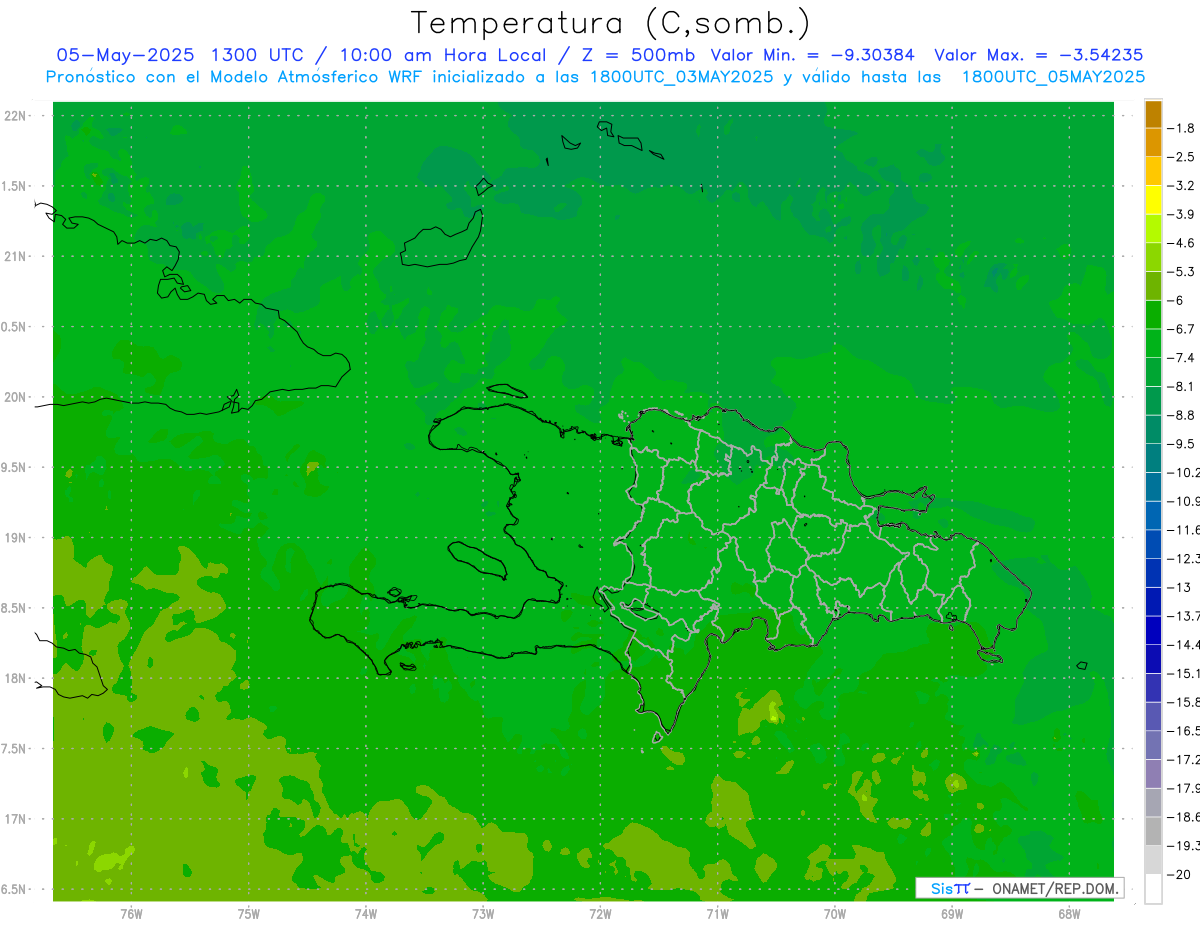Viewport: 1200px width, 927px height.
Task: Select the "1800UTC_05MAY2025" validity end time
Action: click(1053, 77)
